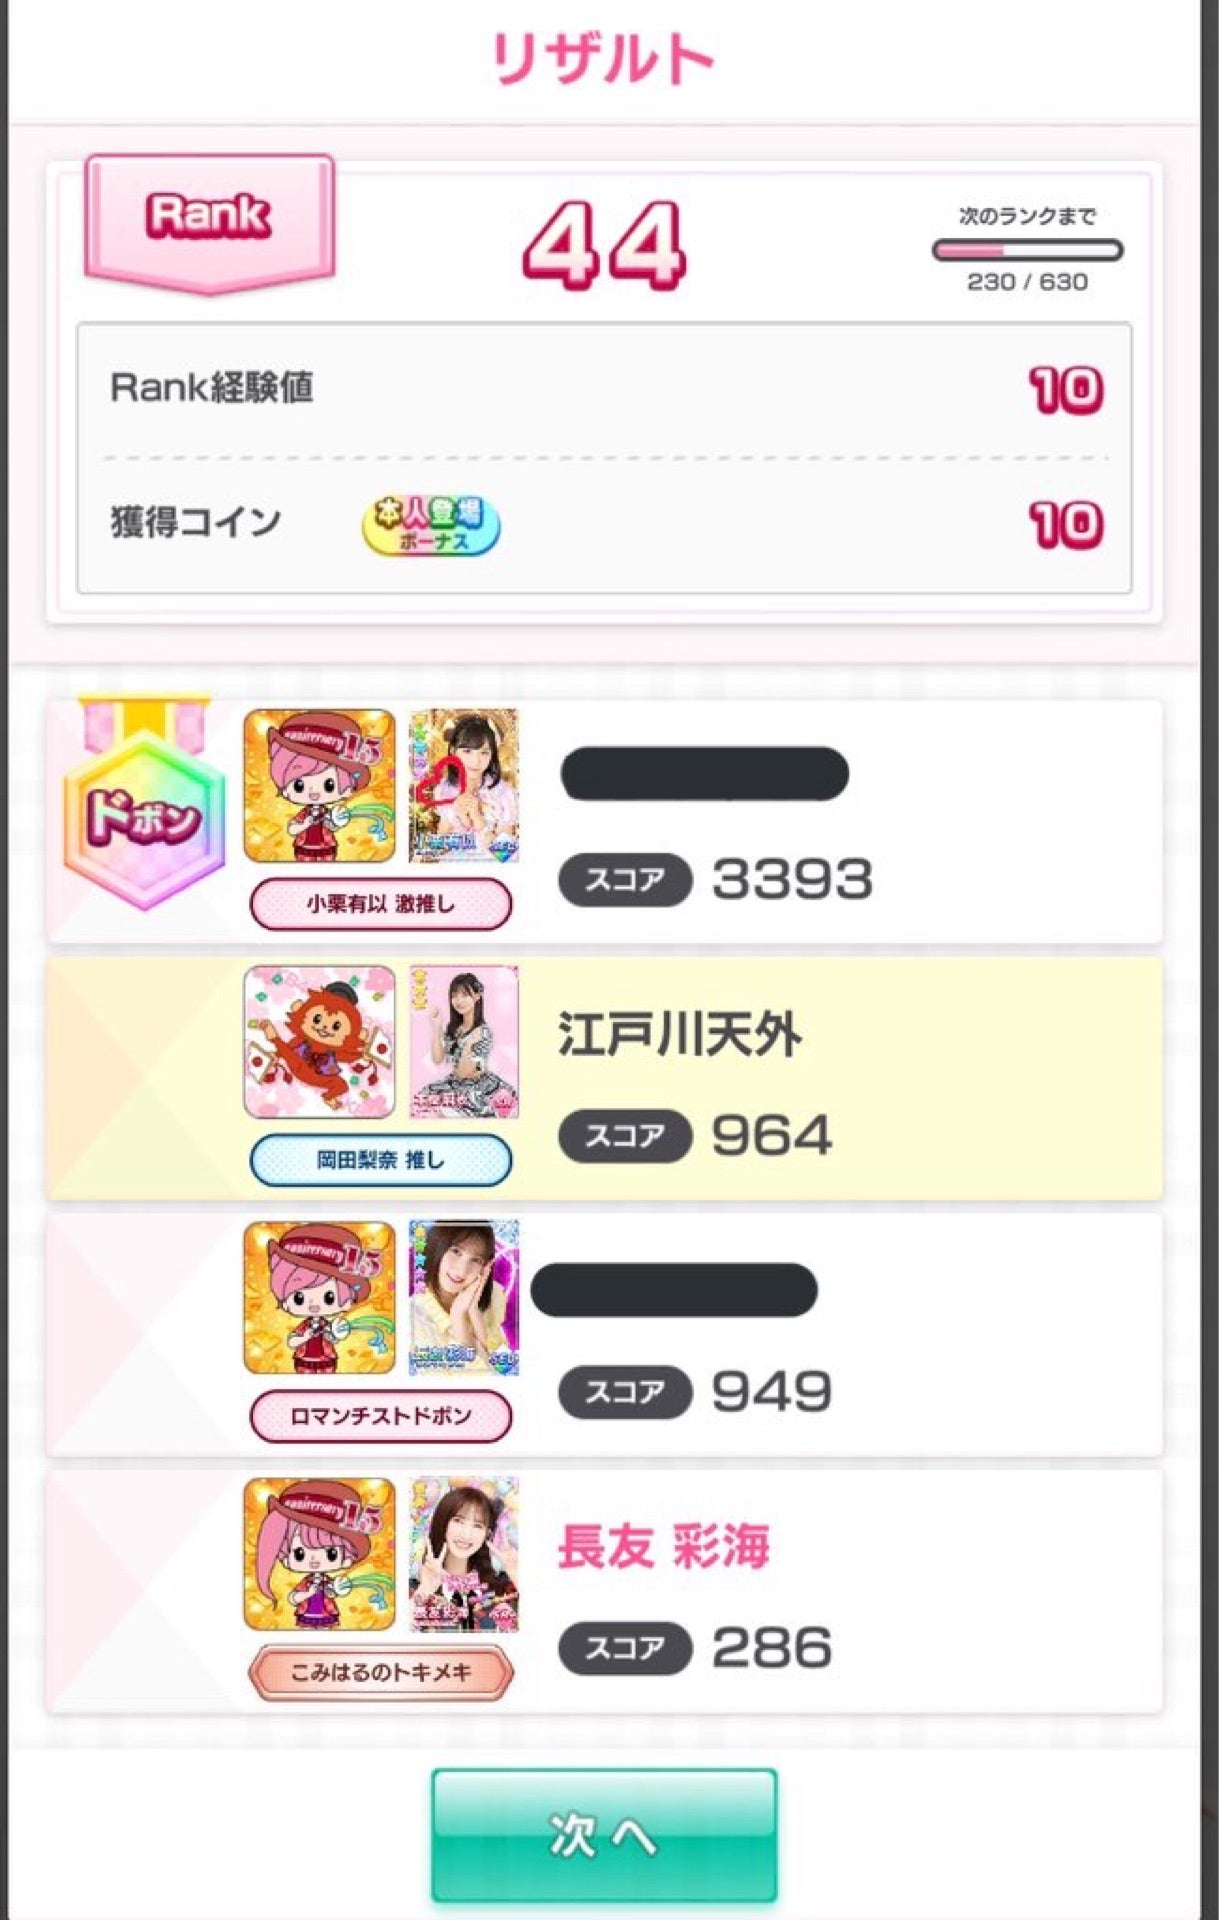
Task: Tap the こみはるのトキメキ title tag
Action: click(381, 1672)
